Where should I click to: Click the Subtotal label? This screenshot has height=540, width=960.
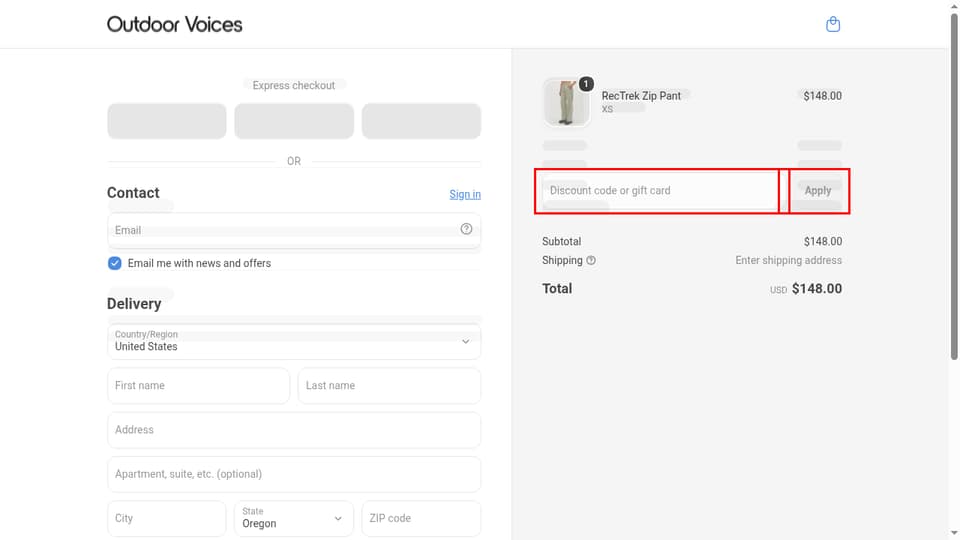pos(561,241)
